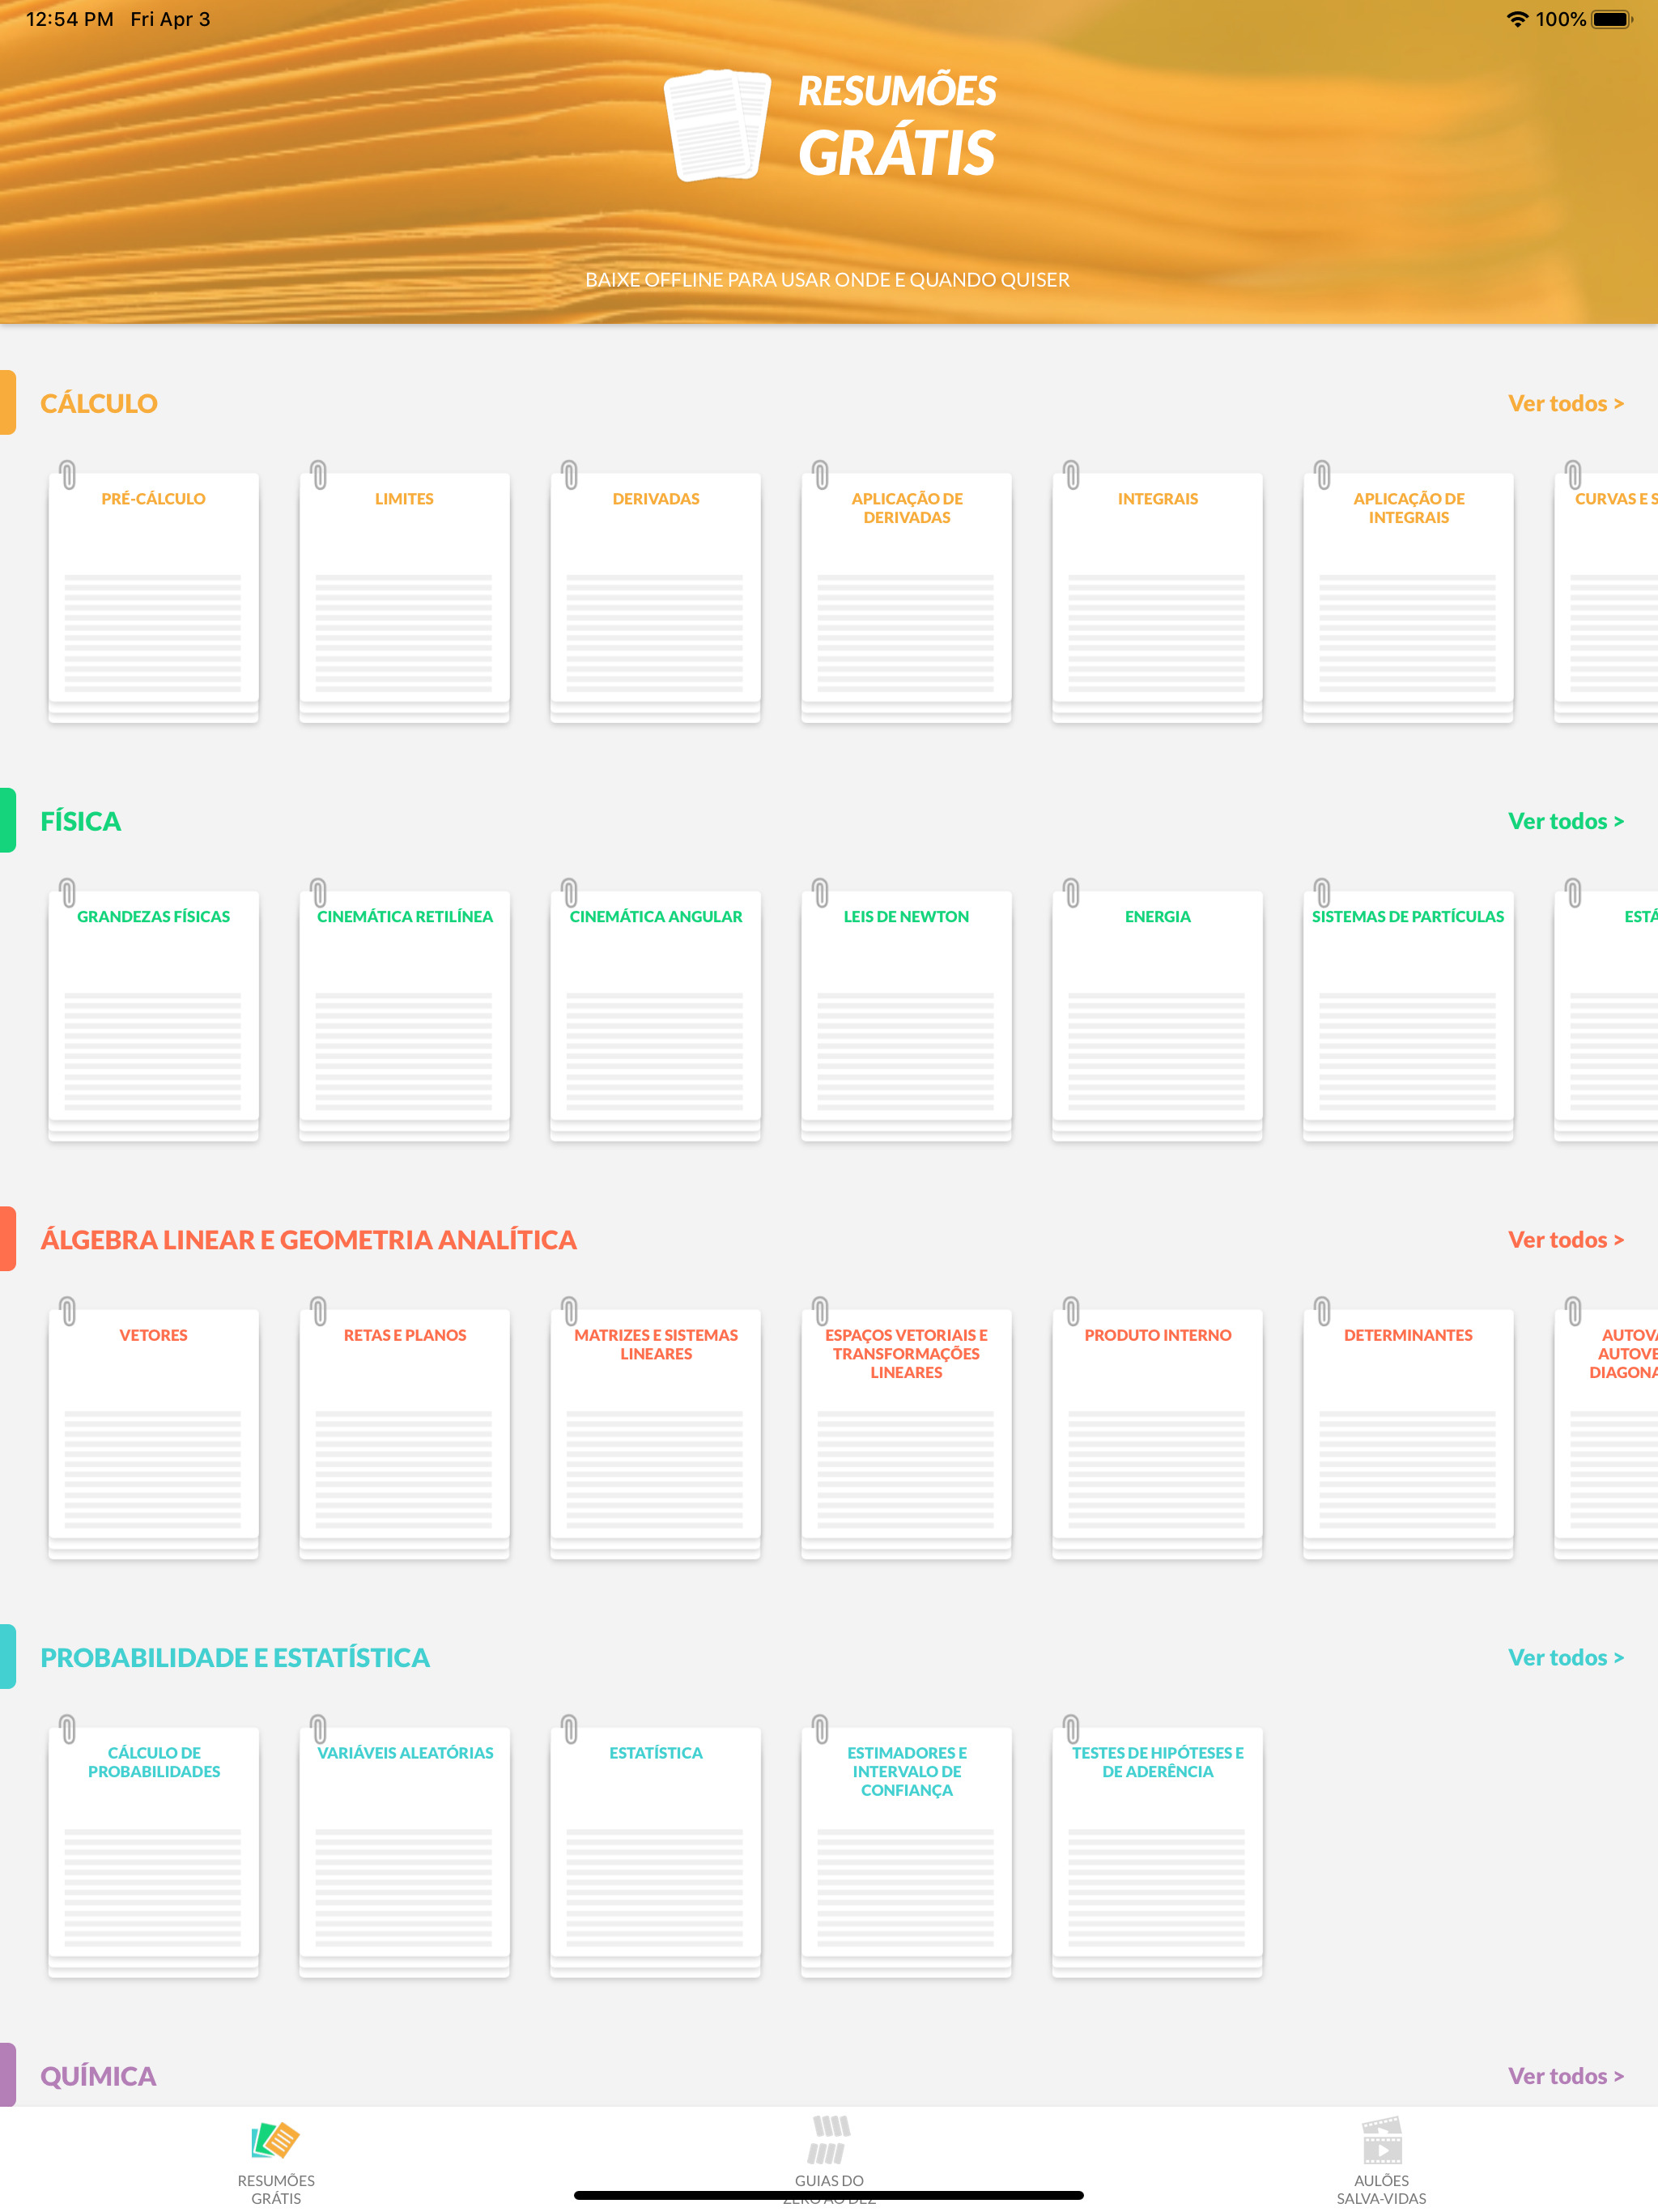Open Variáveis Aleatórias summary card
The image size is (1658, 2212).
point(404,1848)
